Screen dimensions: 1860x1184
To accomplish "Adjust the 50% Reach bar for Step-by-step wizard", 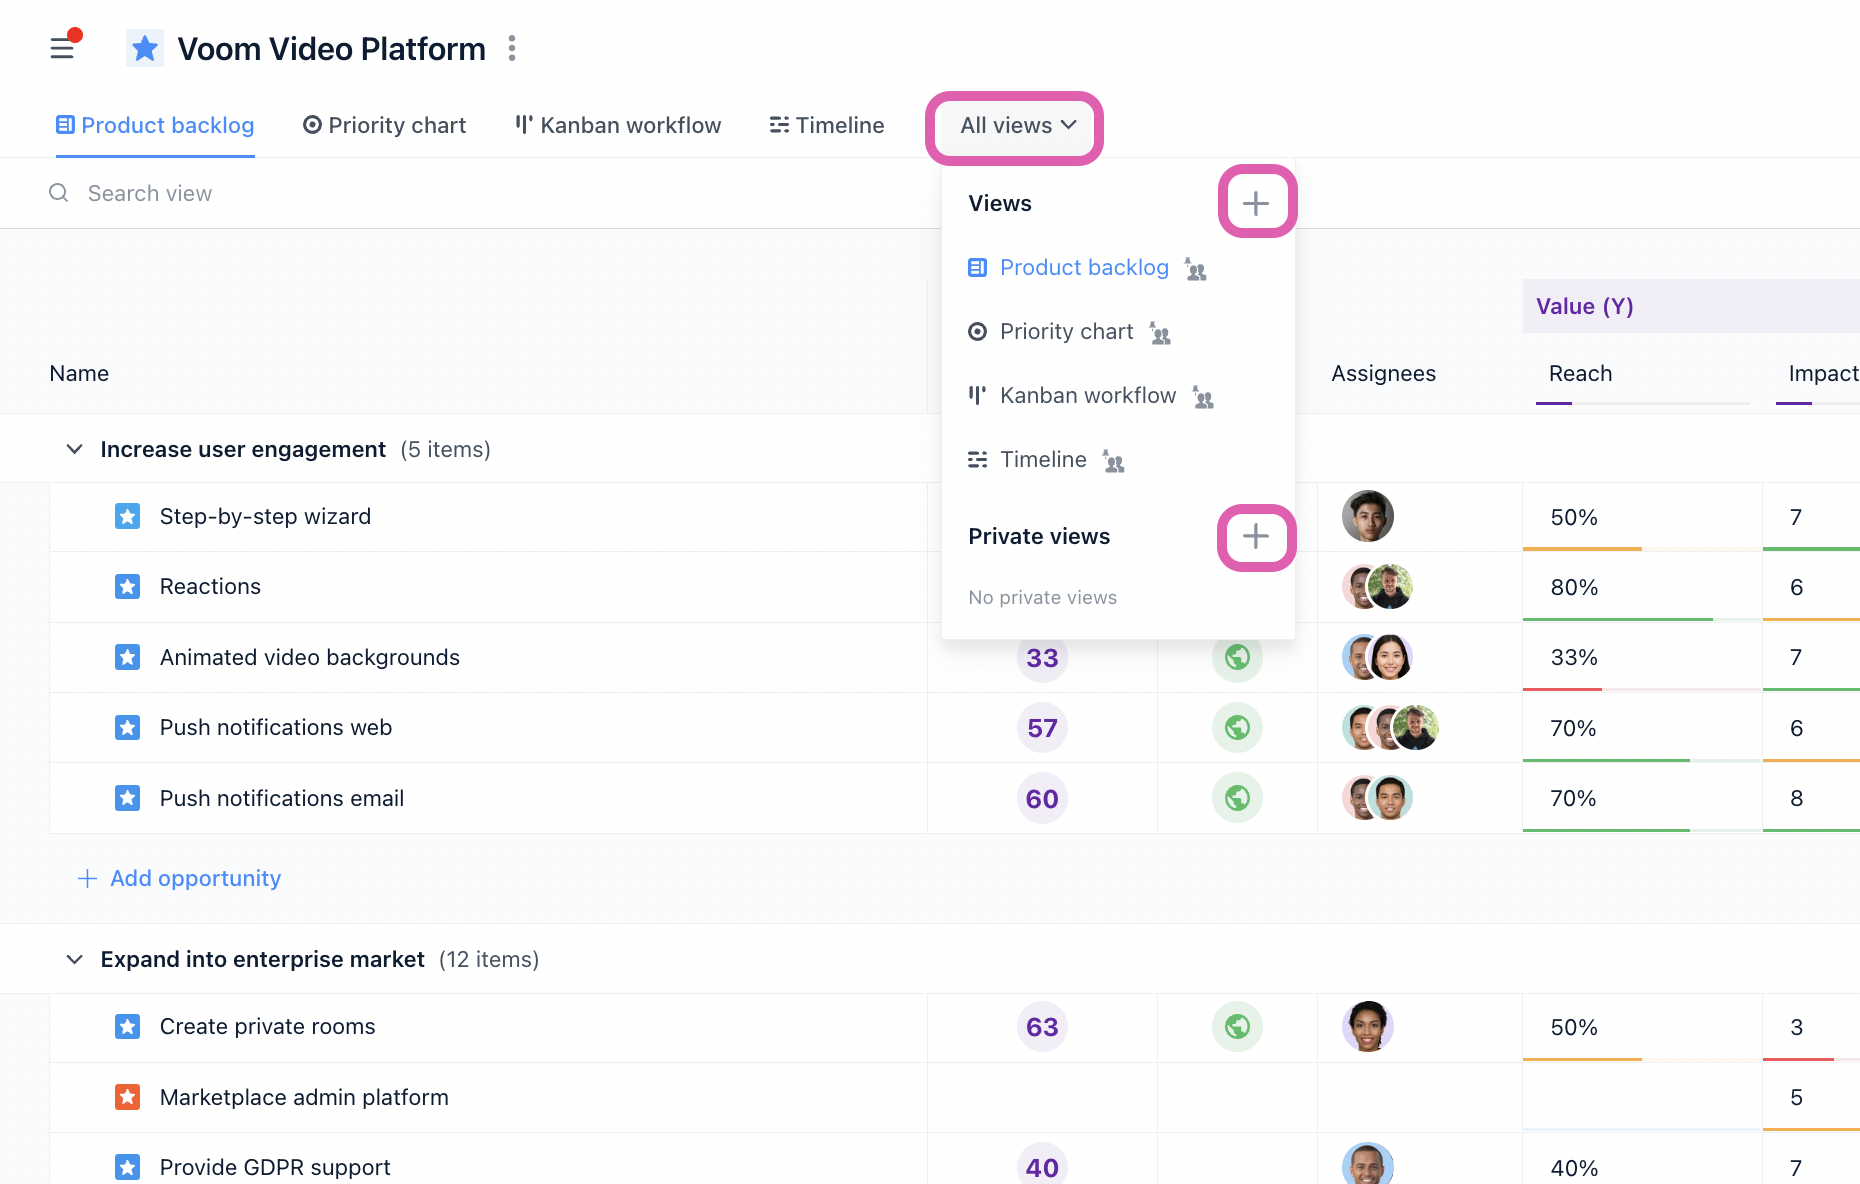I will [1641, 549].
